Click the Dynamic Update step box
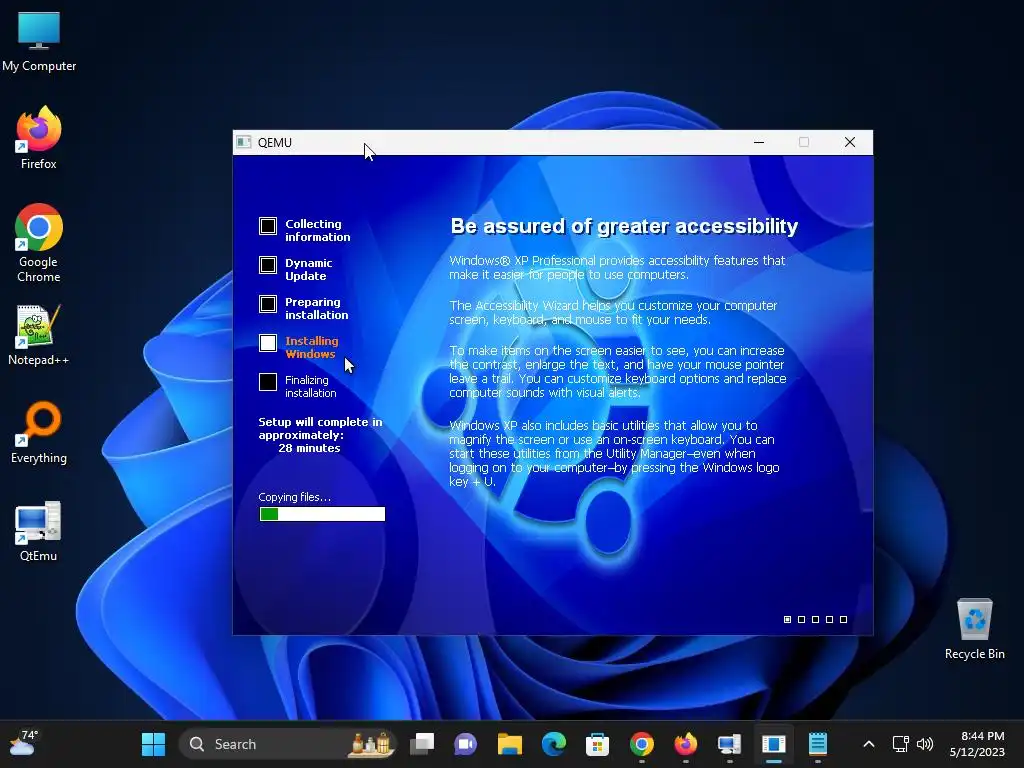The image size is (1024, 768). click(268, 265)
